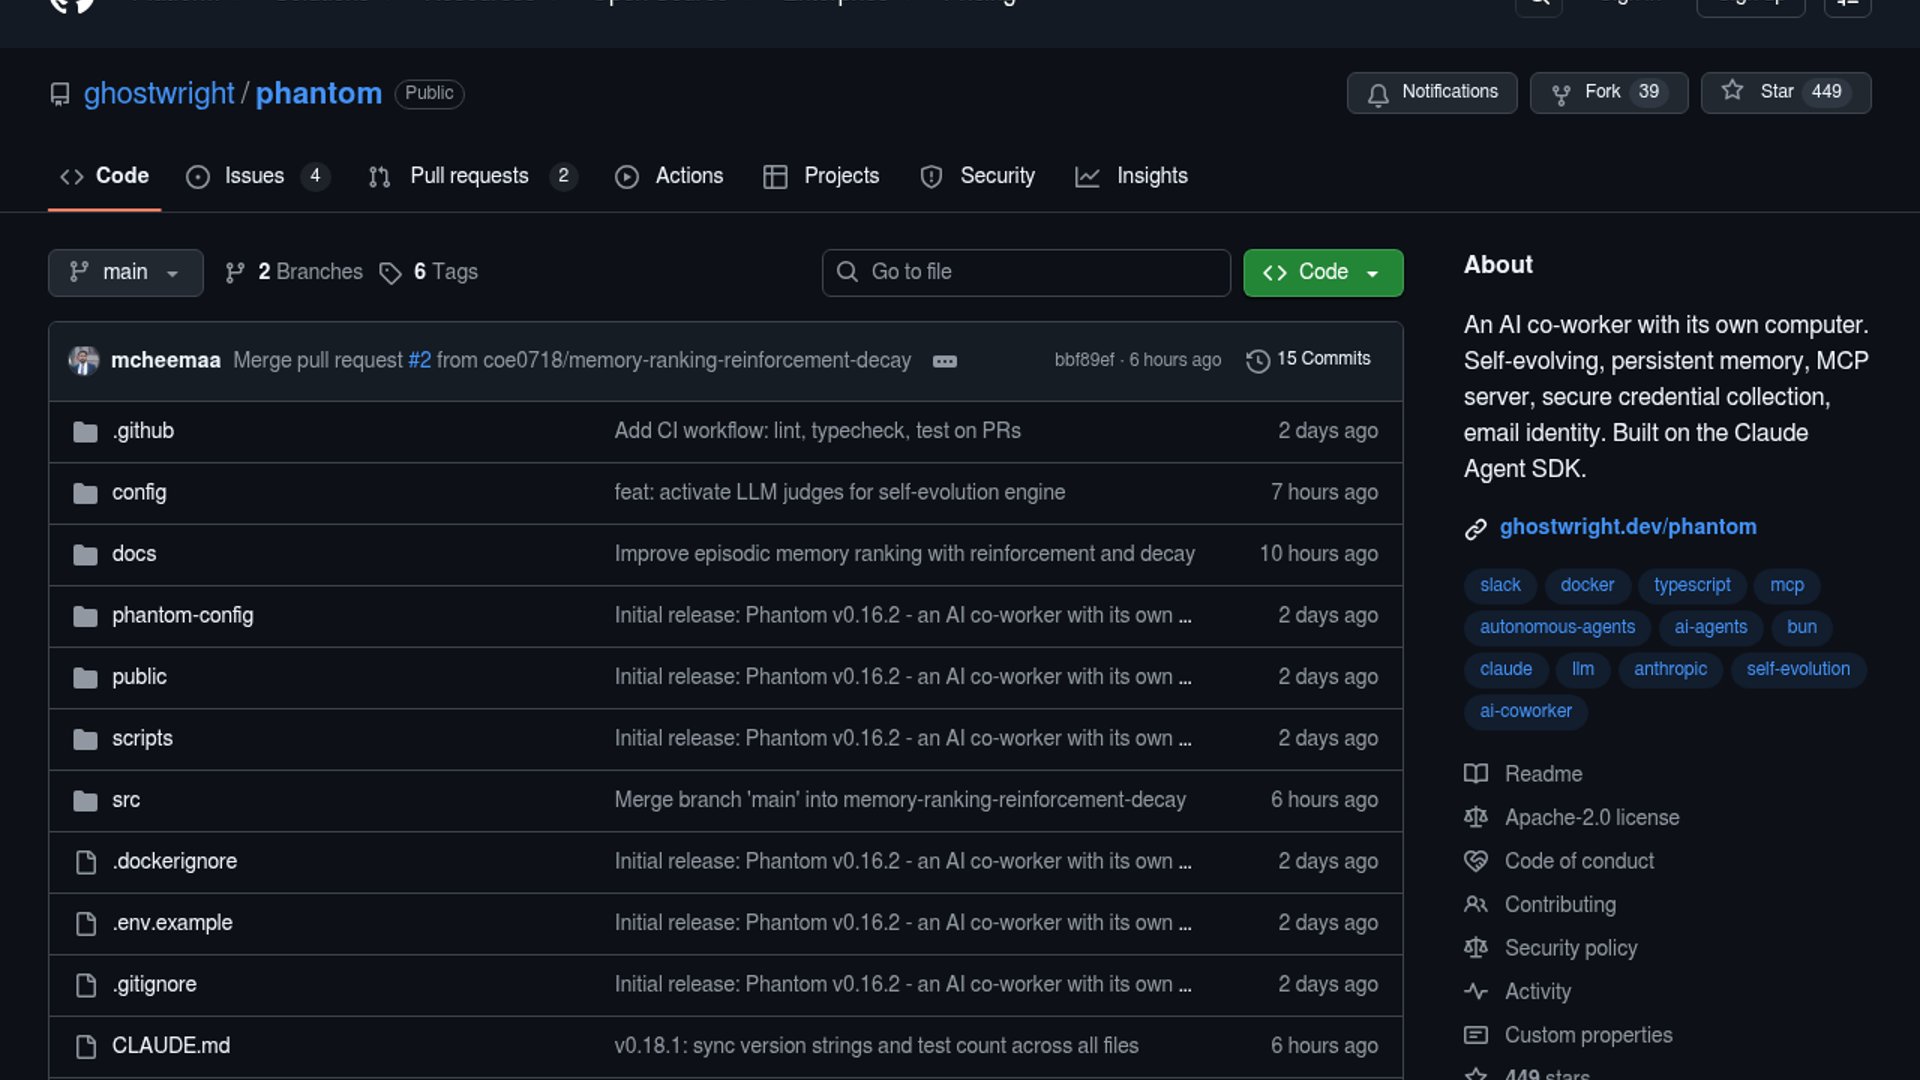This screenshot has height=1080, width=1920.
Task: Open ghostwright.dev/phantom website link
Action: (x=1627, y=527)
